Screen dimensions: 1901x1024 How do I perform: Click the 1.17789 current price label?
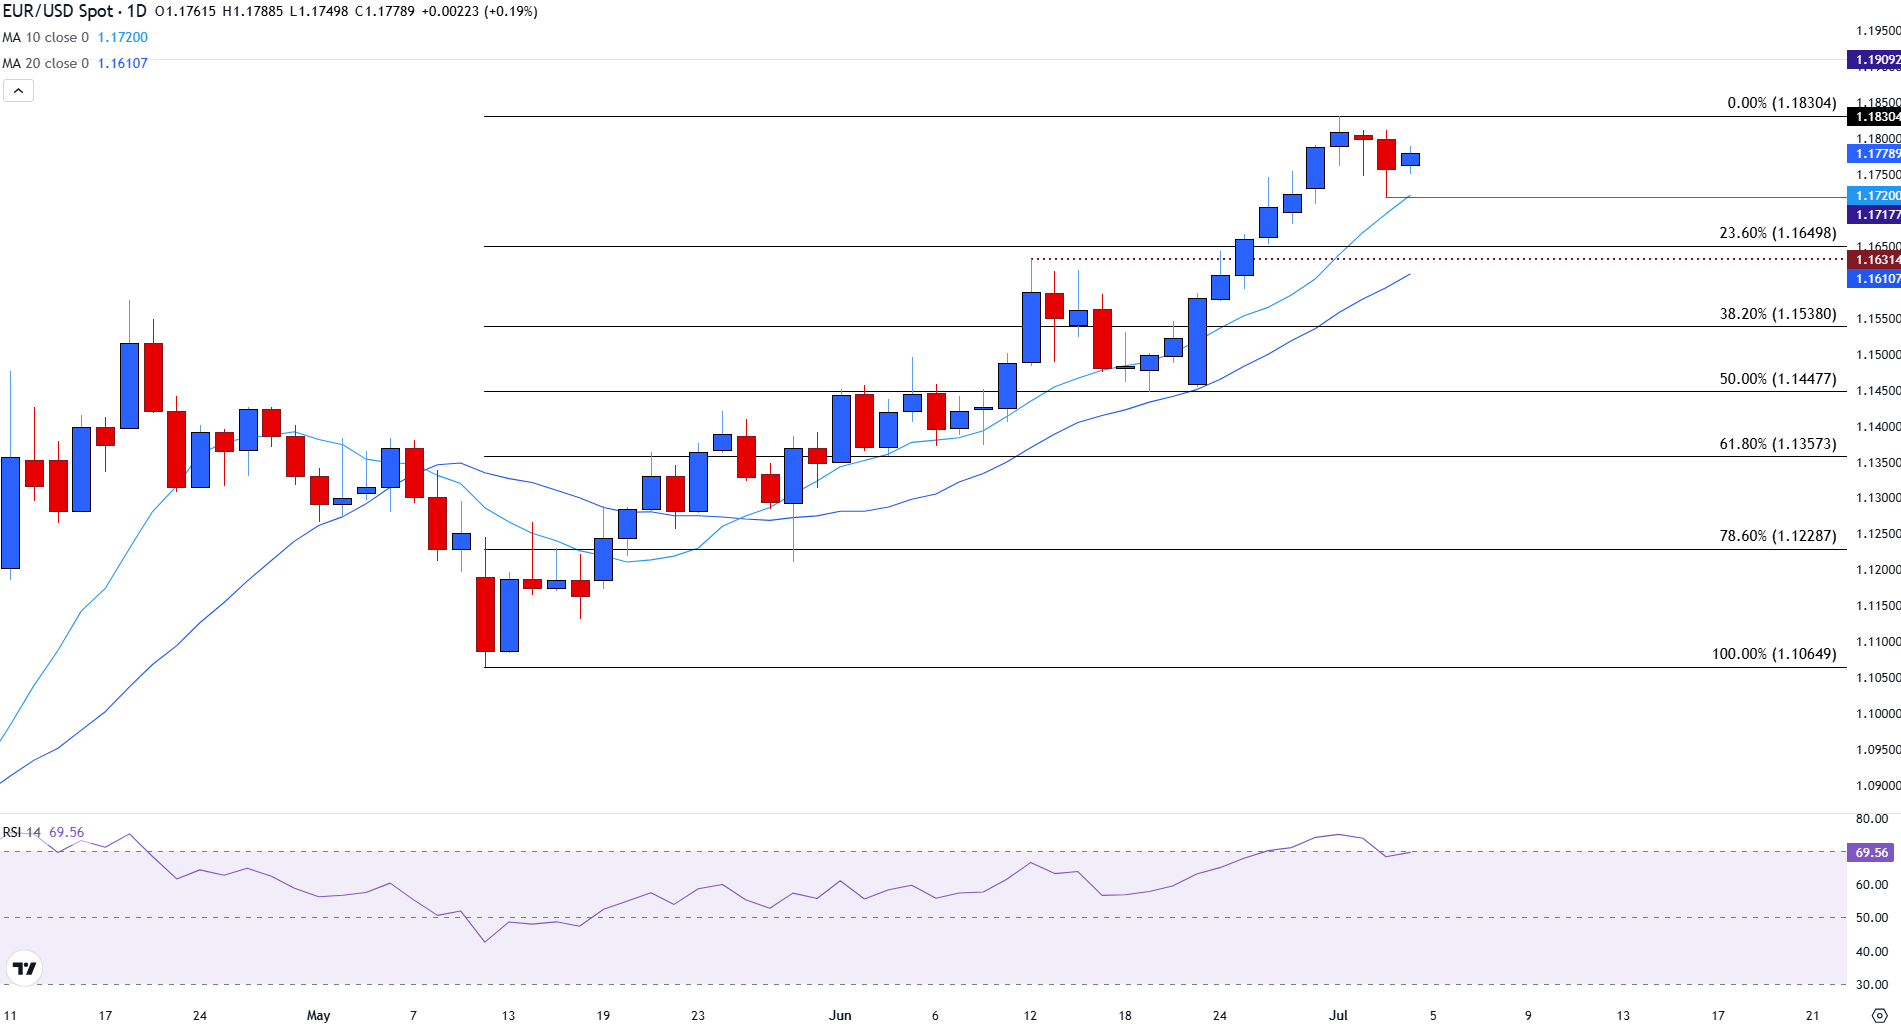[1874, 154]
